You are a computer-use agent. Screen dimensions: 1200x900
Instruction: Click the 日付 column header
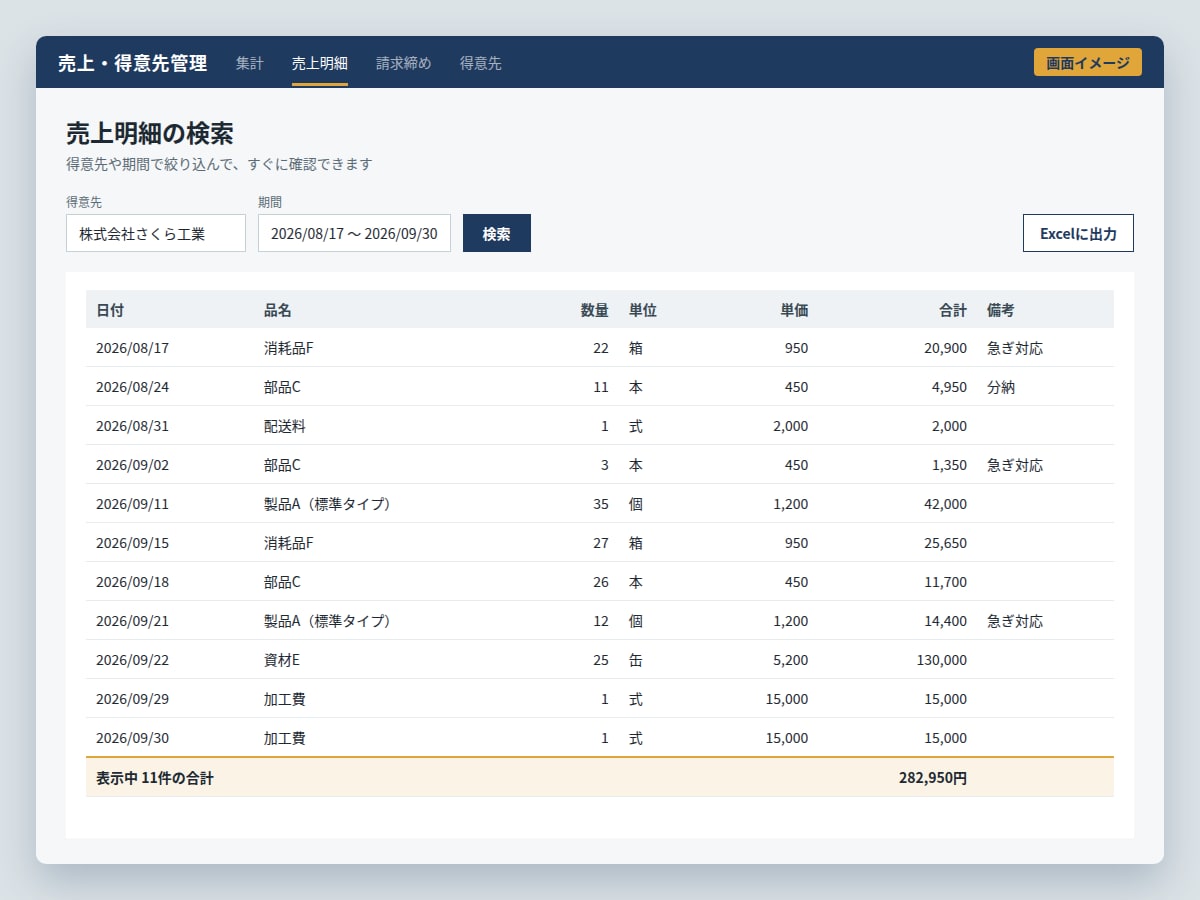110,310
